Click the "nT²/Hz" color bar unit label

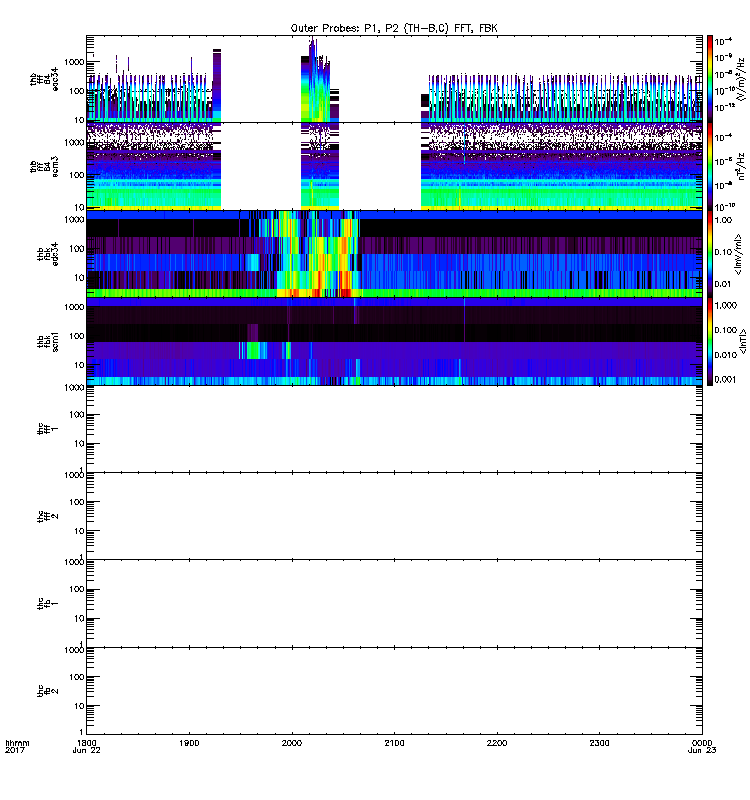click(x=741, y=166)
